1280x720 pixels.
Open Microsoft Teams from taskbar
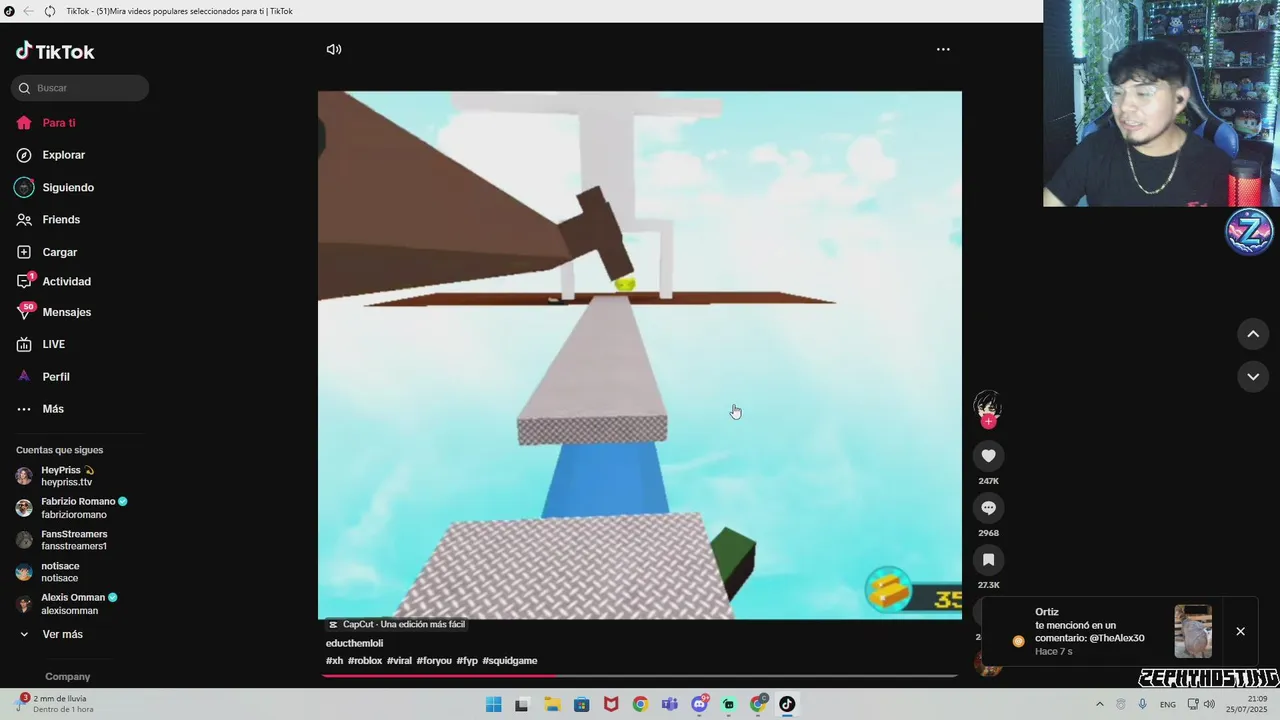click(x=670, y=704)
